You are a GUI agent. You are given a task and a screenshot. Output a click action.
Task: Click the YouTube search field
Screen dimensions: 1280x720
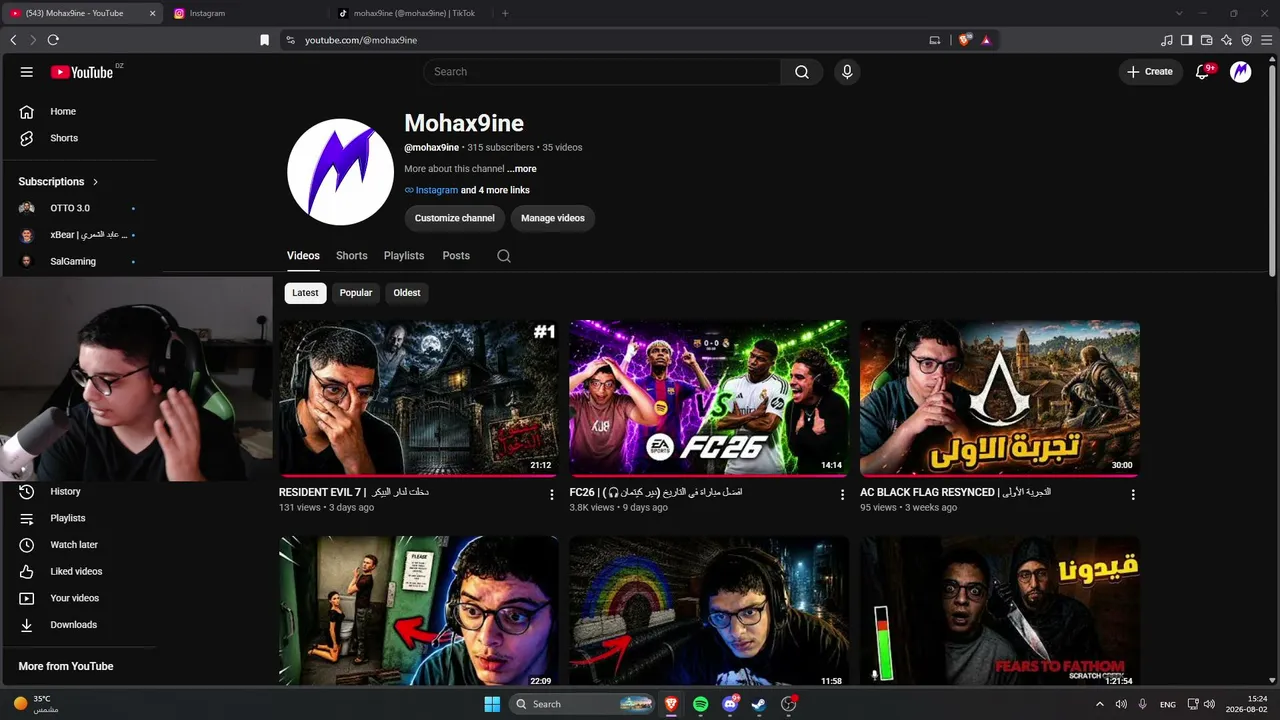click(602, 72)
